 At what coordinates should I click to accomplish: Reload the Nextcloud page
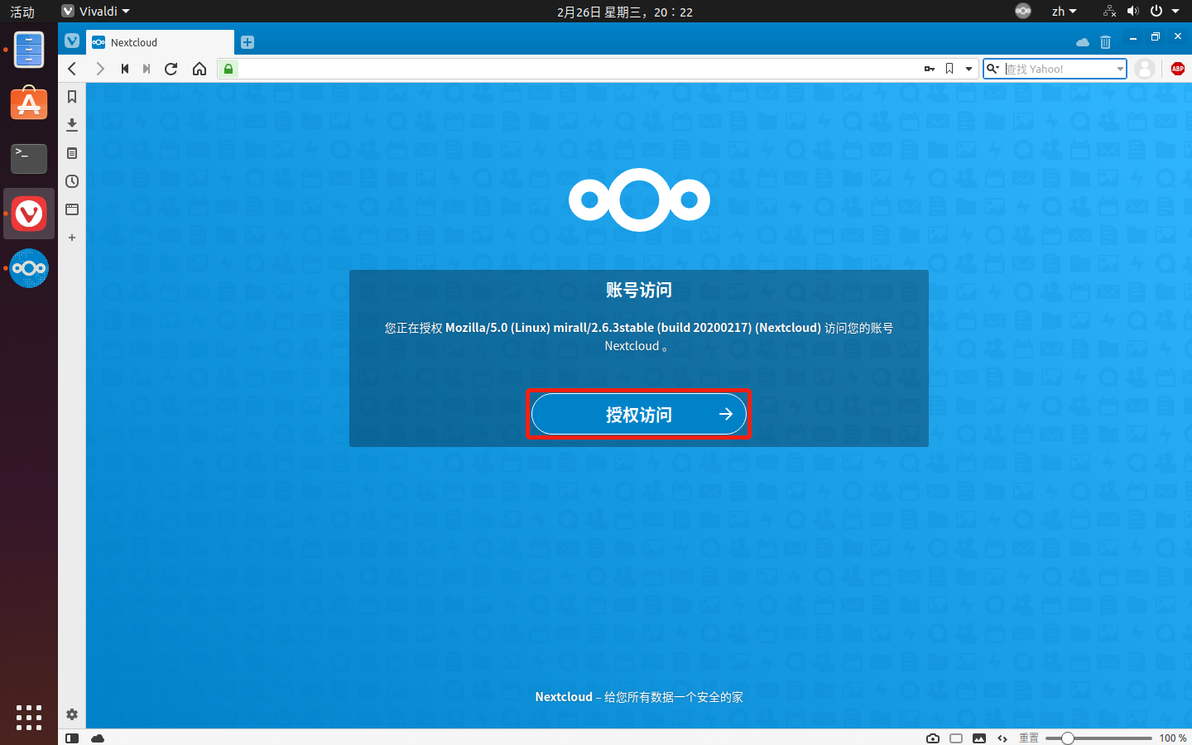[171, 68]
